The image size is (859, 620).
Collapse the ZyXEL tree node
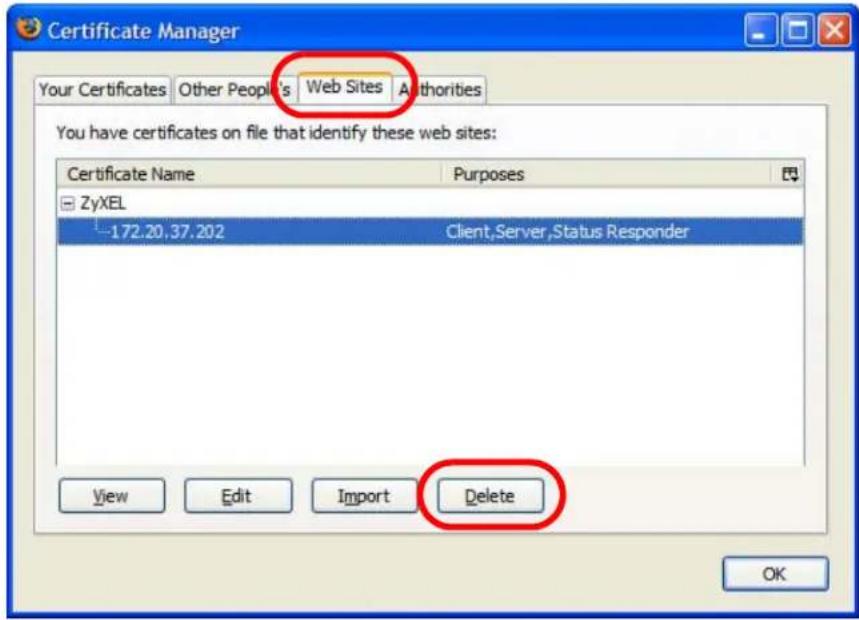(67, 204)
